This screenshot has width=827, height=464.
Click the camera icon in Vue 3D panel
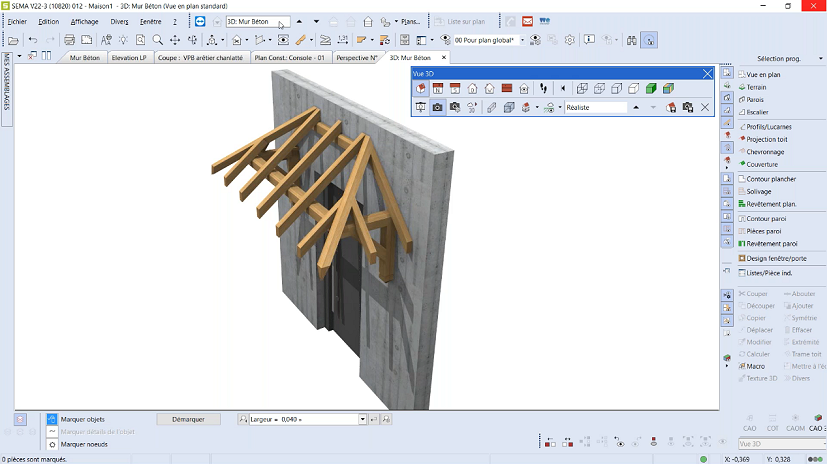point(438,107)
